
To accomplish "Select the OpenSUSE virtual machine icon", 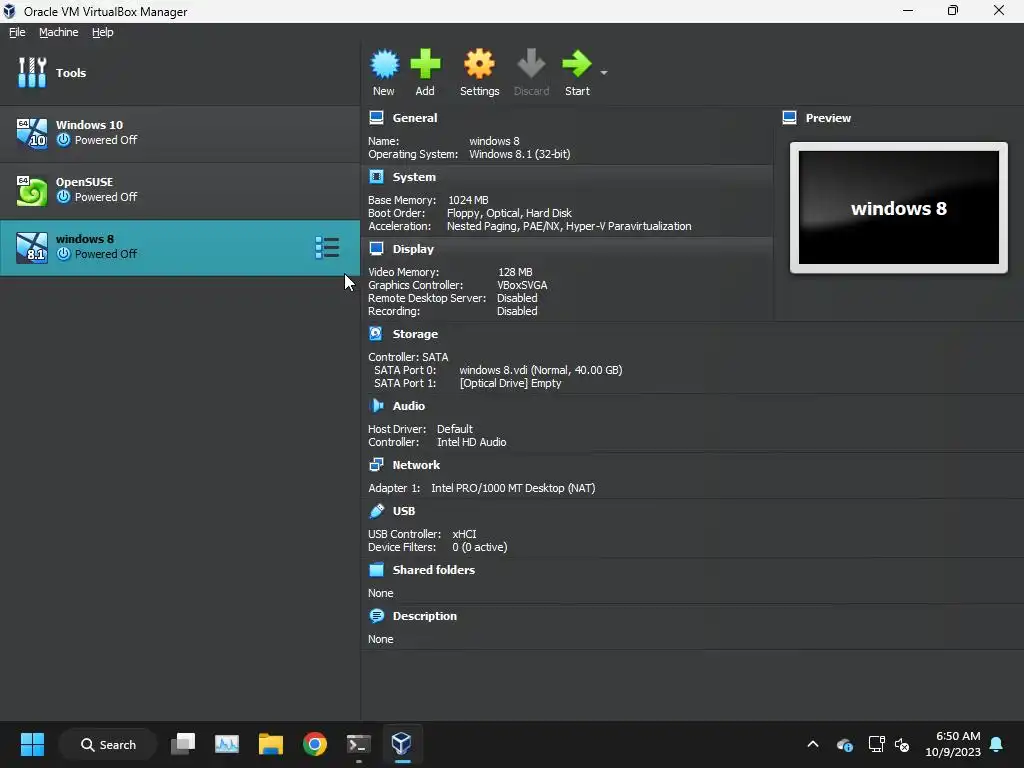I will (x=32, y=190).
